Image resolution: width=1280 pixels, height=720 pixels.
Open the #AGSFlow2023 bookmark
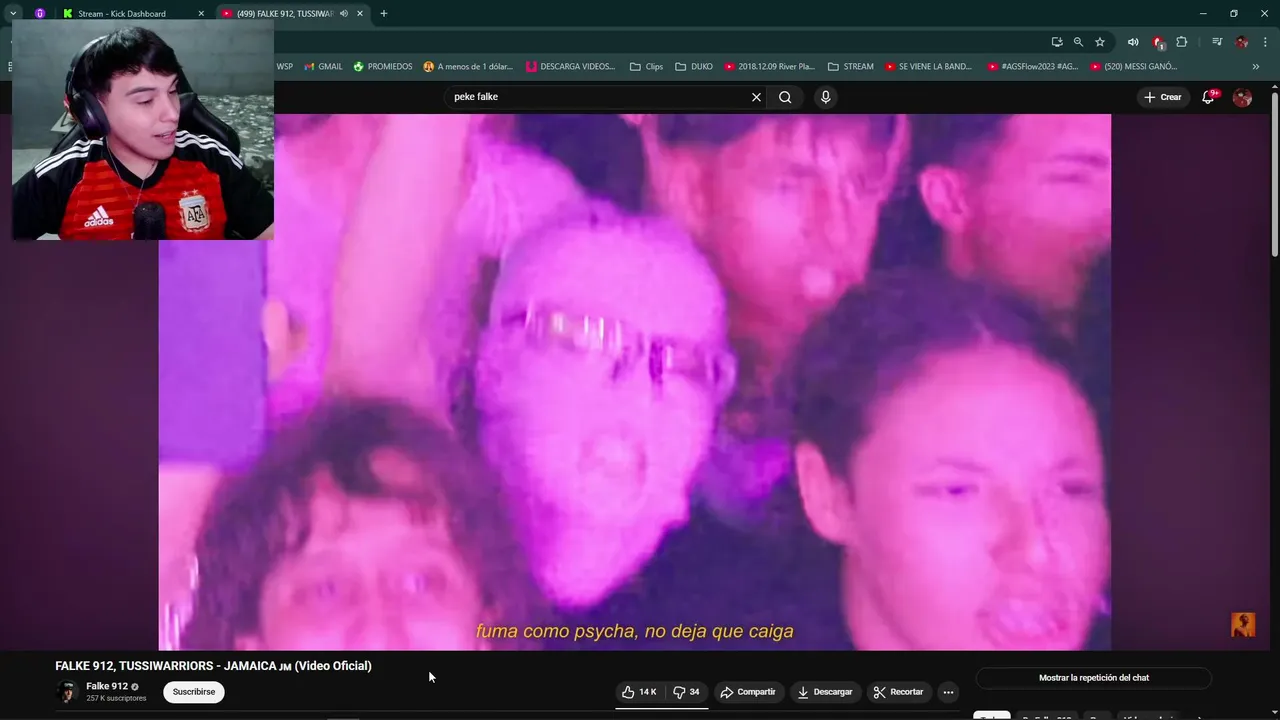[x=1033, y=67]
